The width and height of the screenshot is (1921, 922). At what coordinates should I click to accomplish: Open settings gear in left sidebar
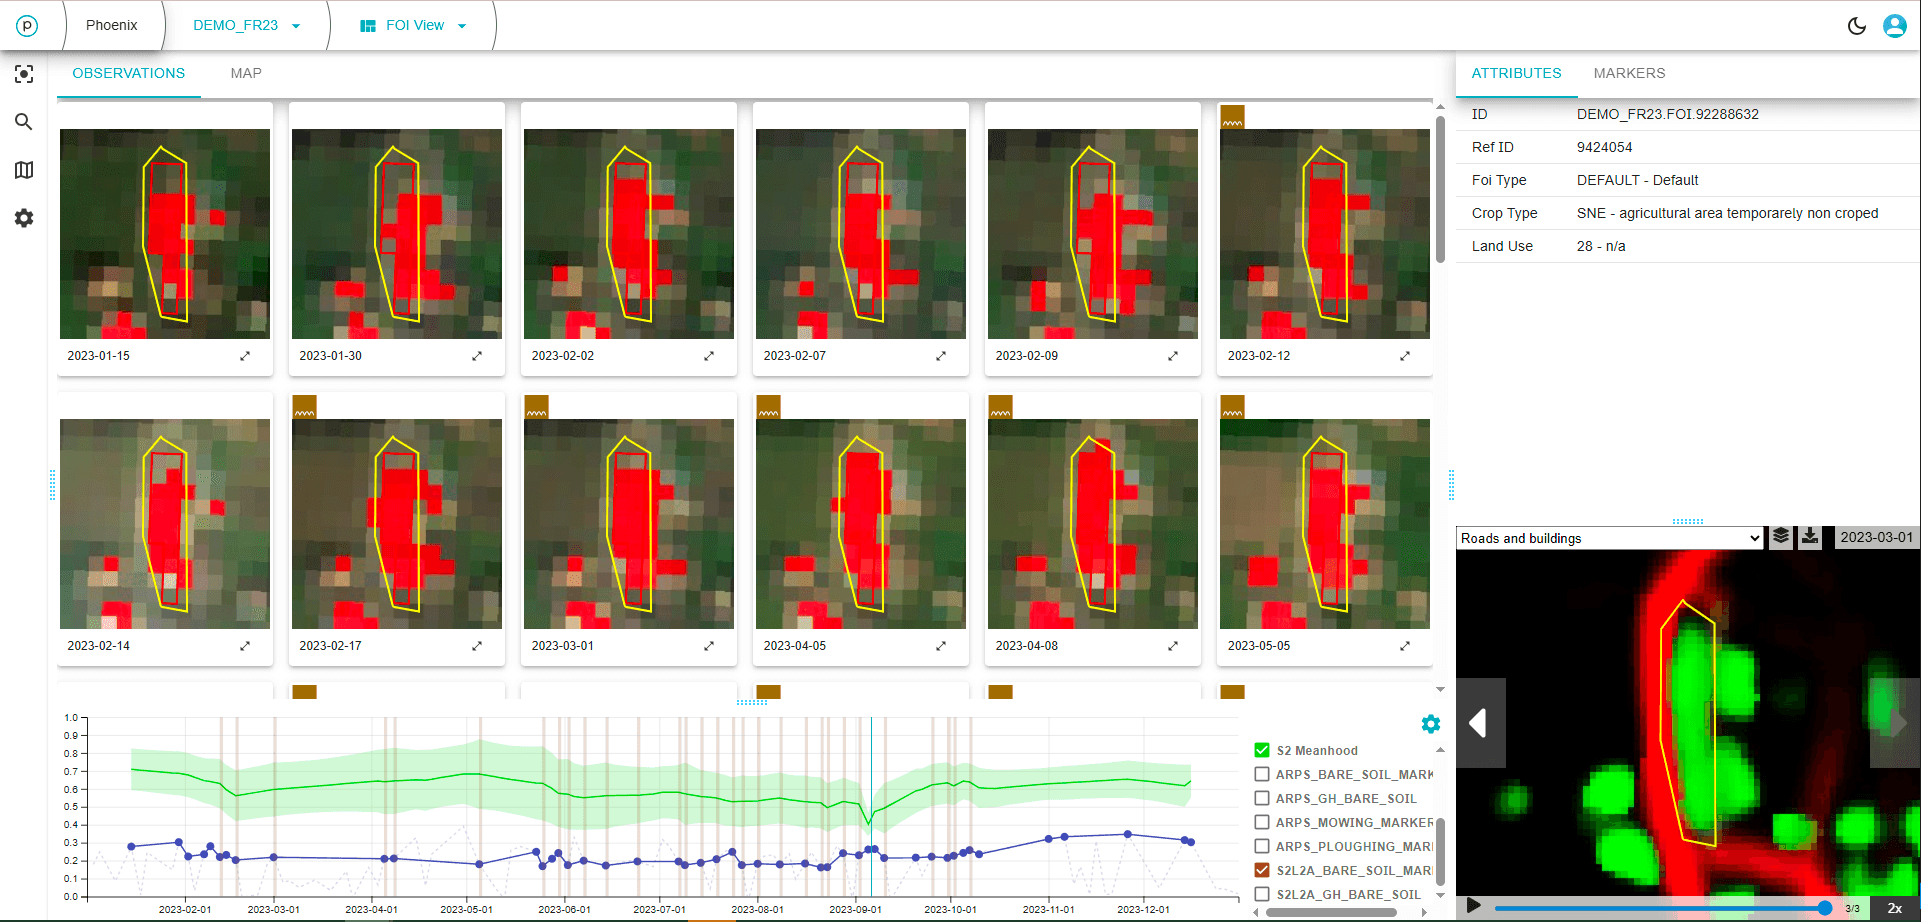pos(24,218)
